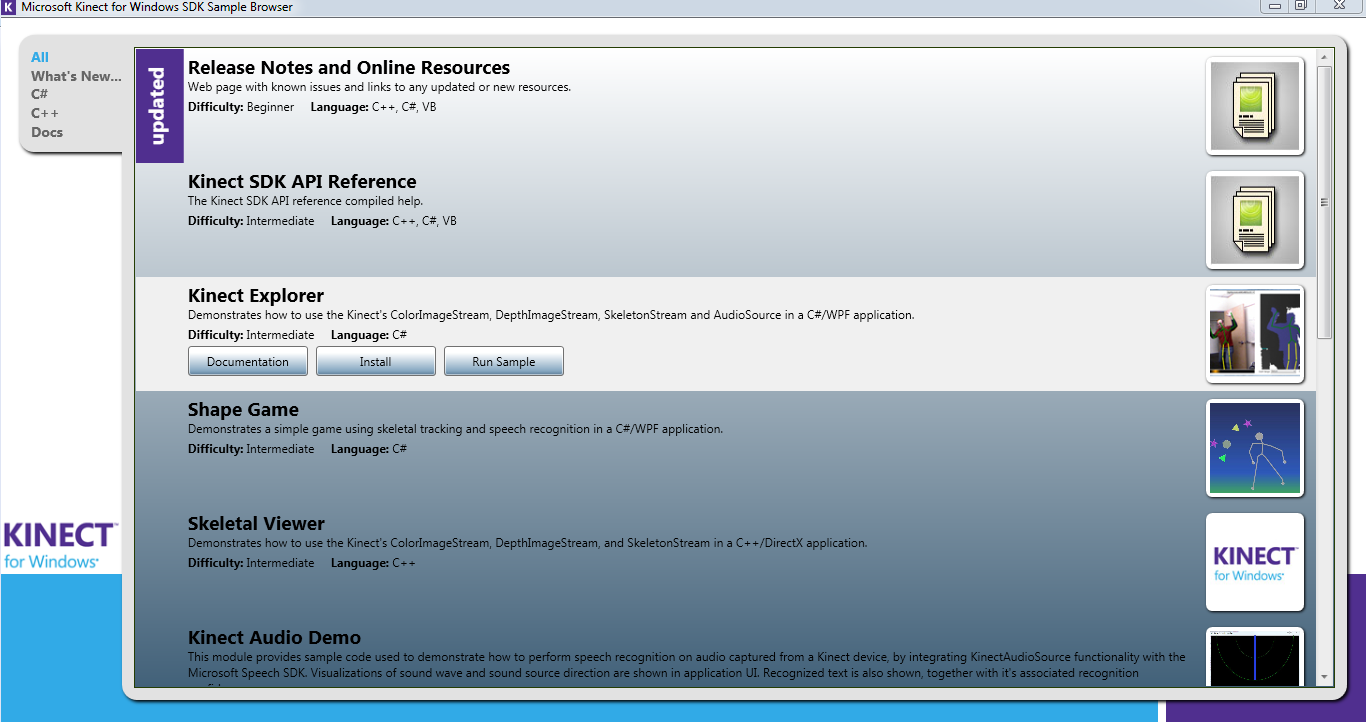Select the Release Notes and Online Resources title

tap(349, 68)
